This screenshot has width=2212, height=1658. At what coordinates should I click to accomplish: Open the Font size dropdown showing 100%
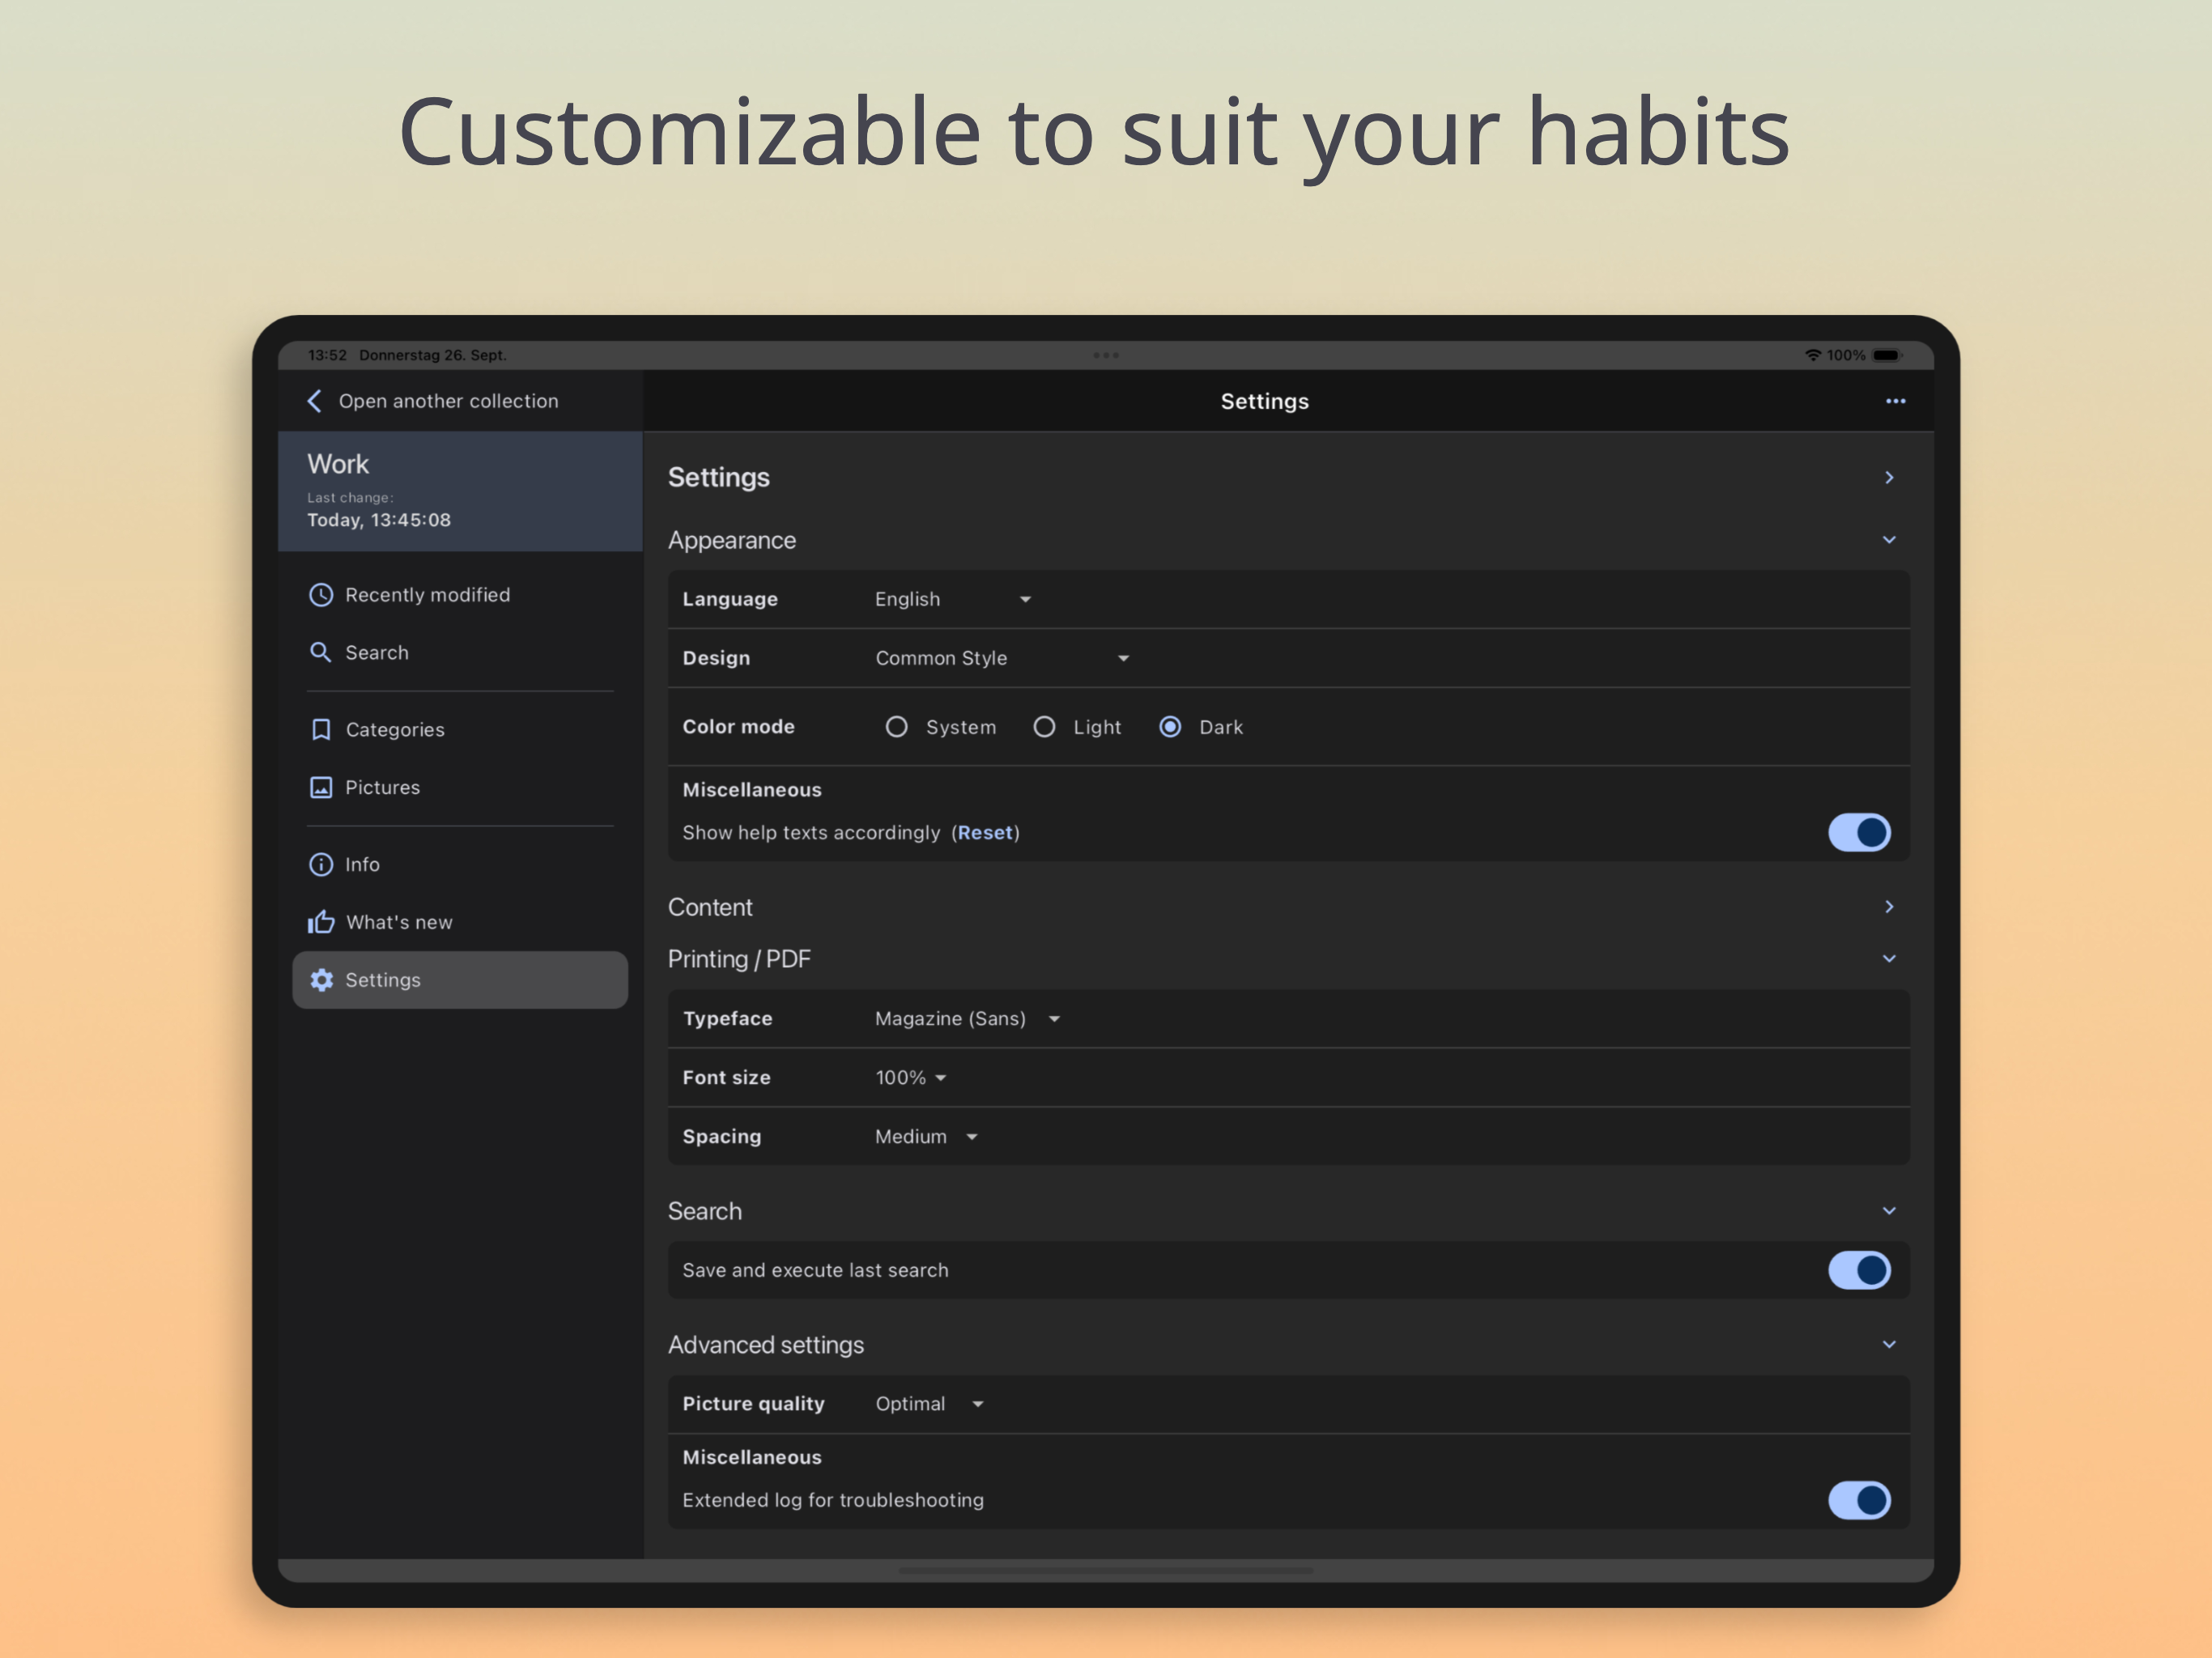(911, 1077)
